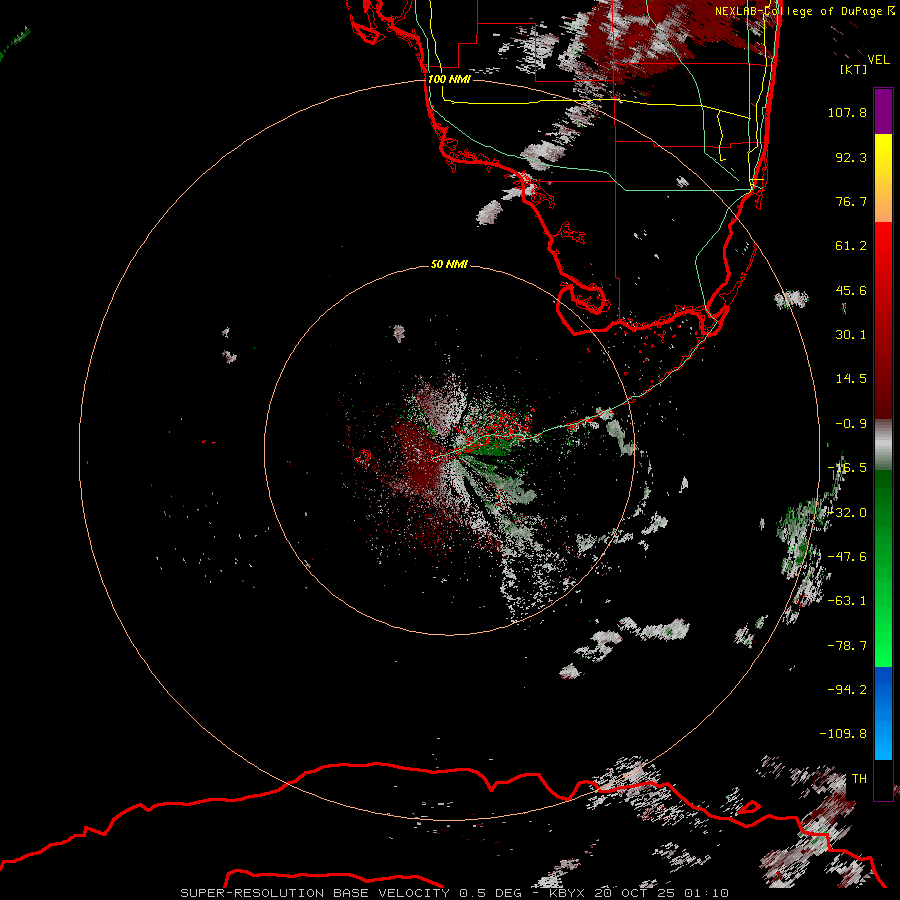Pick the gray near-zero segment of color bar
This screenshot has width=900, height=900.
883,445
